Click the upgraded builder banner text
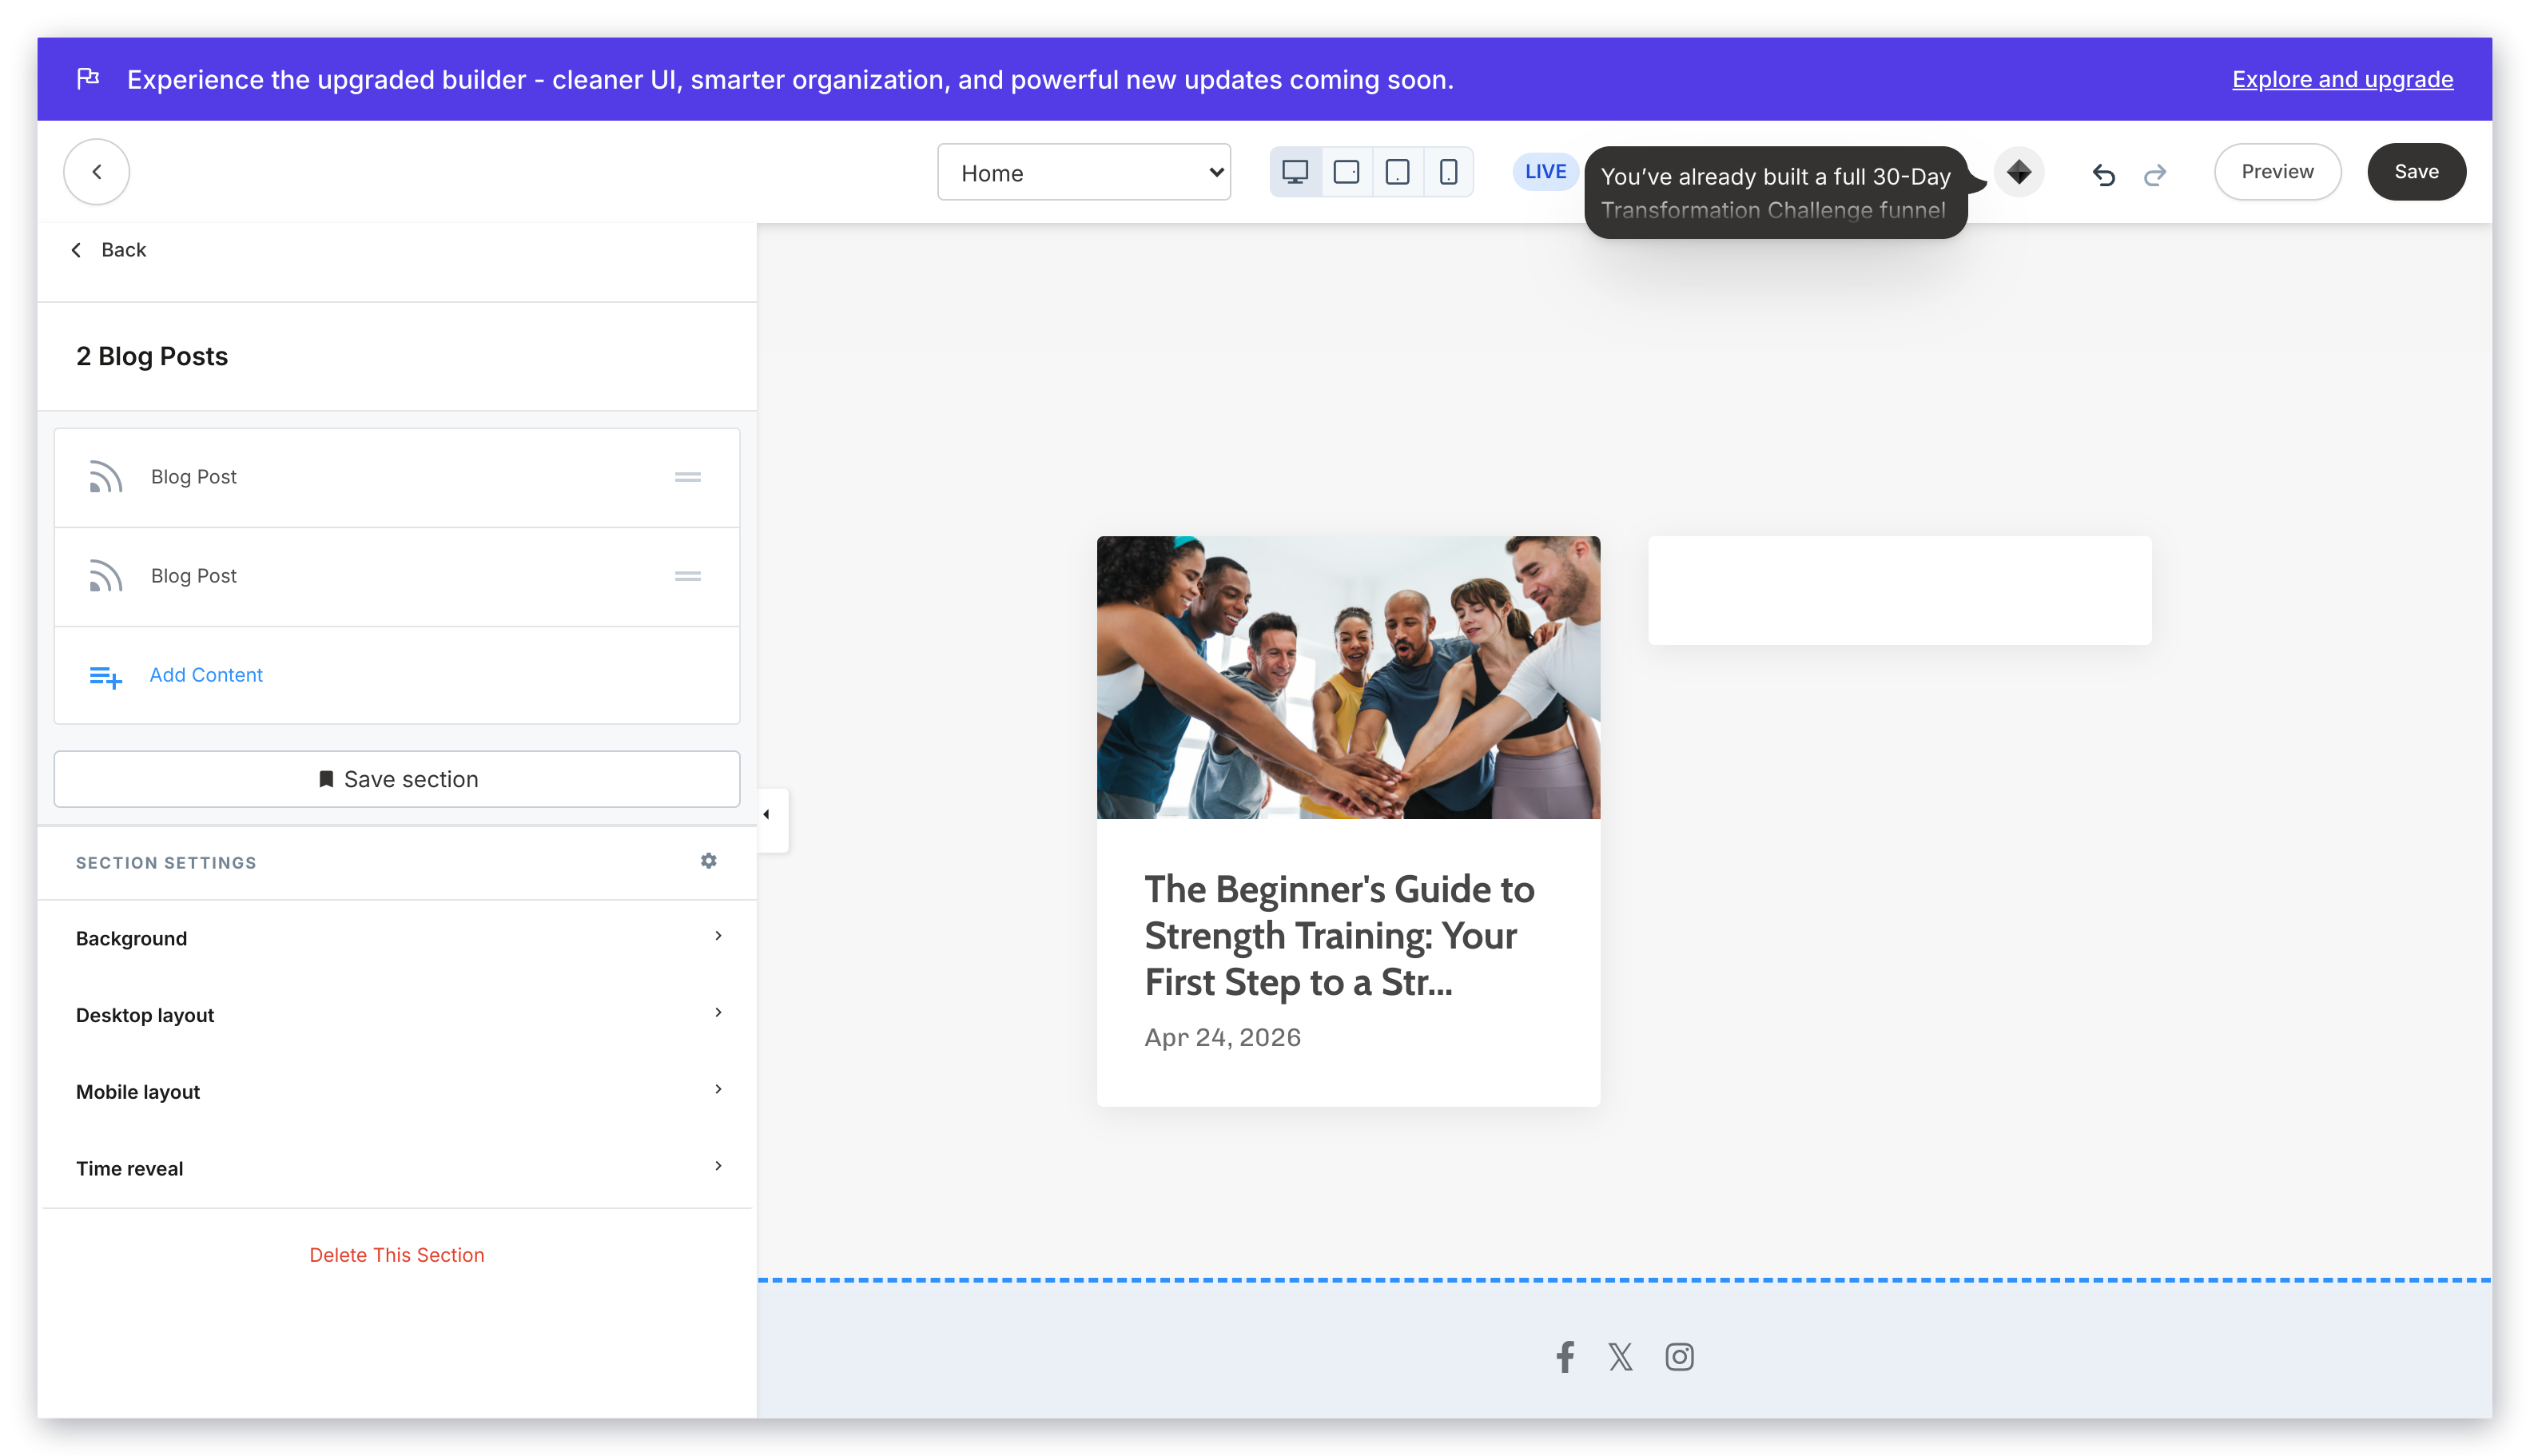Screen dimensions: 2530x1456 point(790,79)
